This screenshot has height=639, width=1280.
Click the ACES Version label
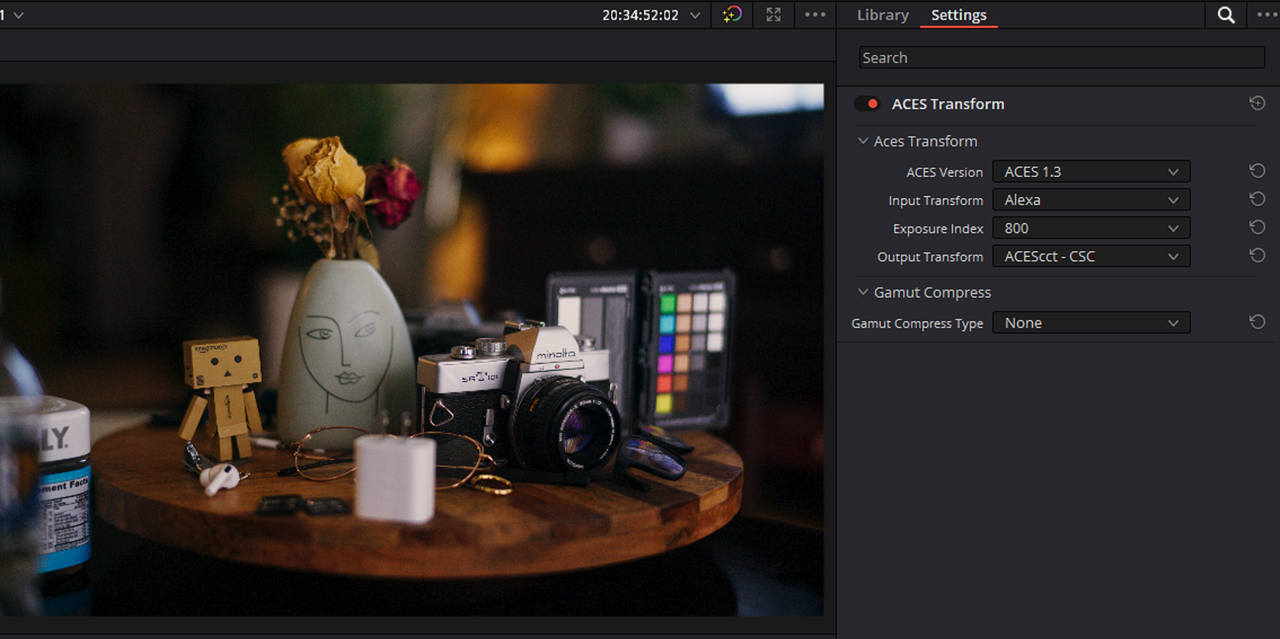pyautogui.click(x=945, y=172)
